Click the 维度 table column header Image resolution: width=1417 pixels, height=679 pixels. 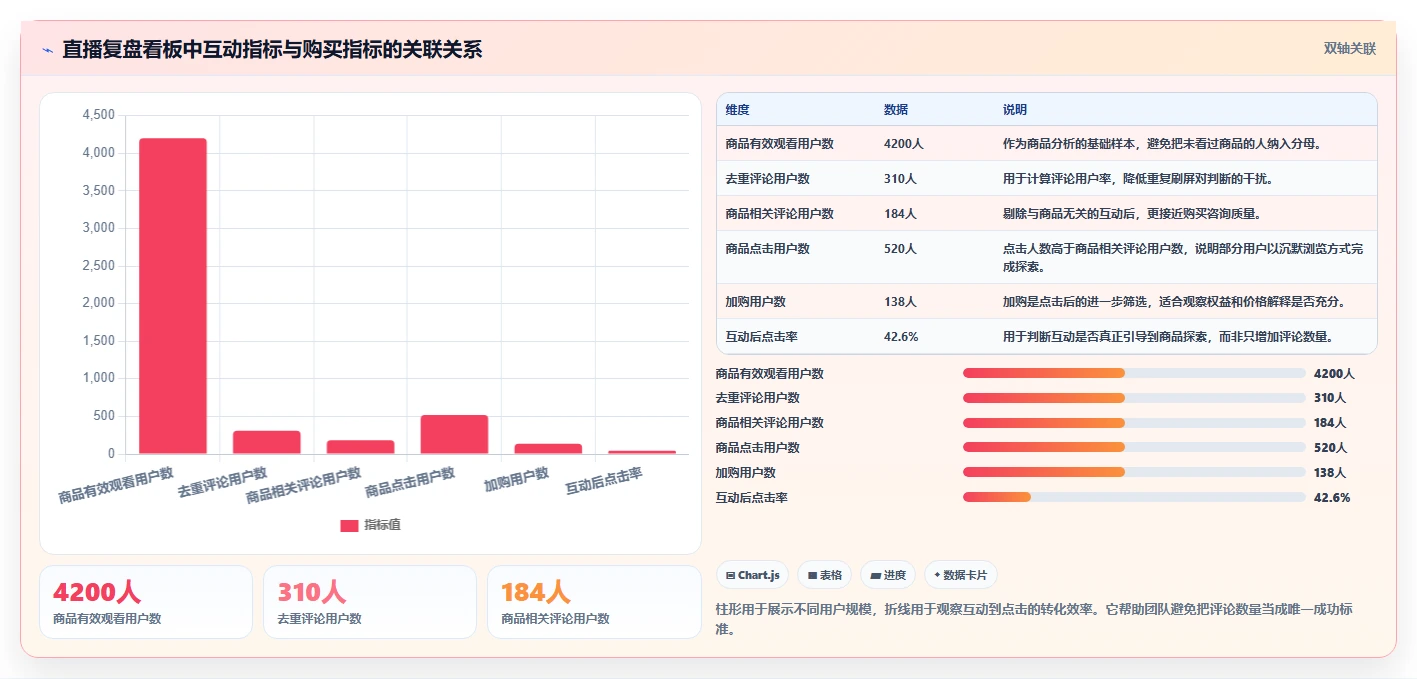(738, 110)
